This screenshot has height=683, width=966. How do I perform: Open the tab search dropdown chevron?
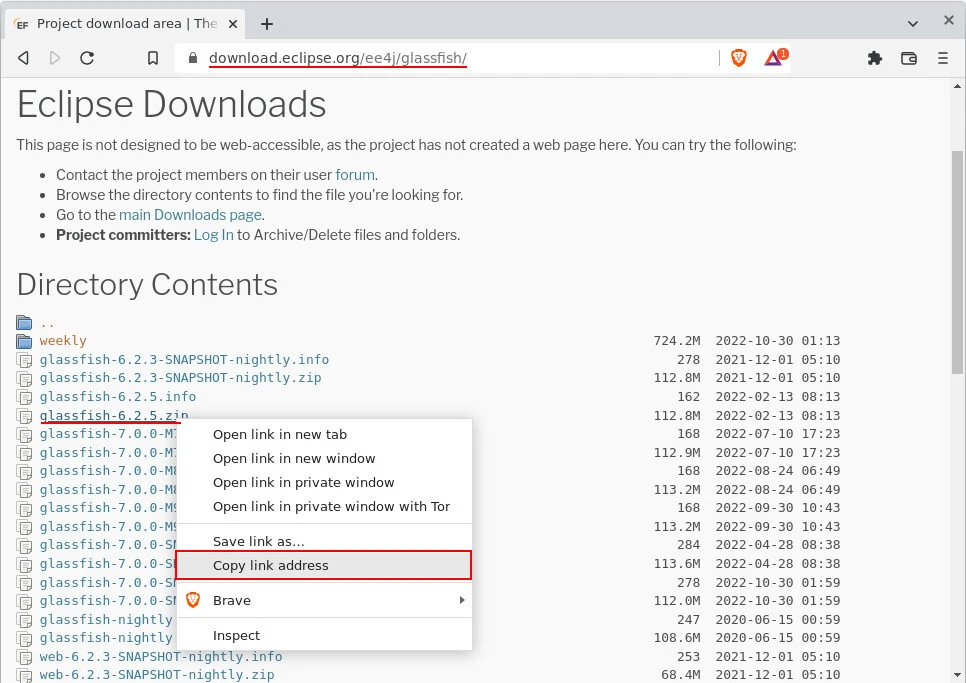(913, 23)
